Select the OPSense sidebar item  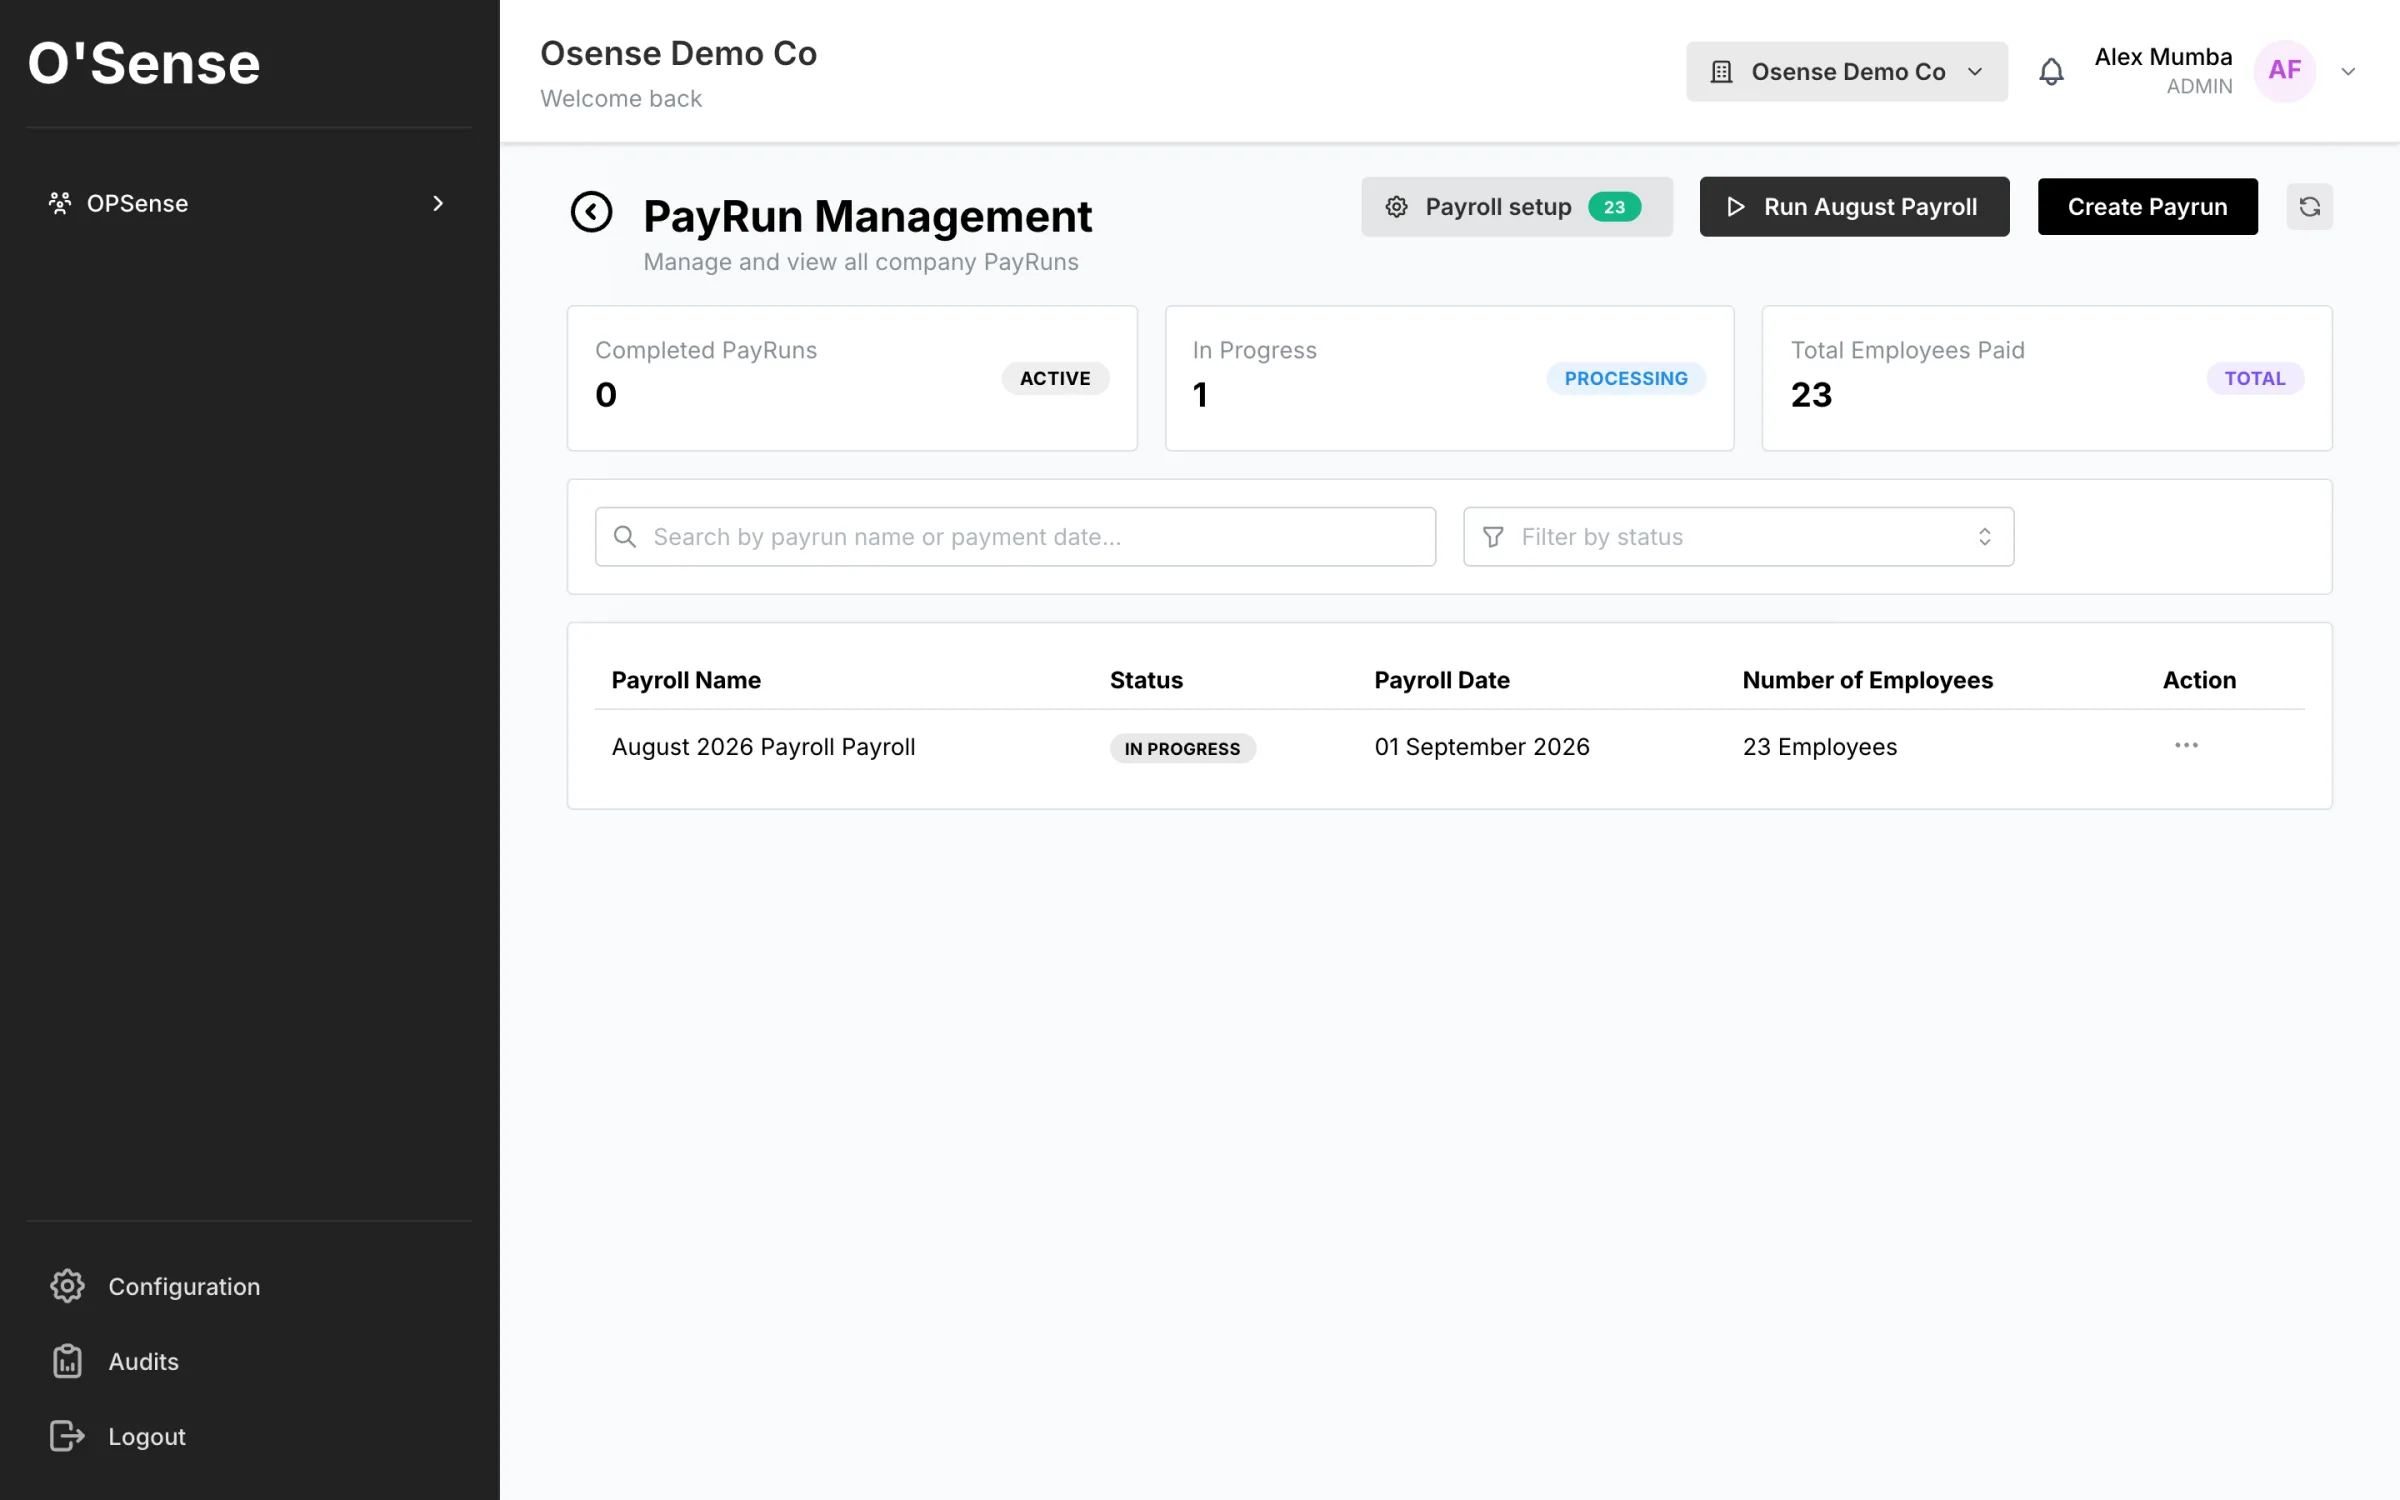(x=248, y=203)
